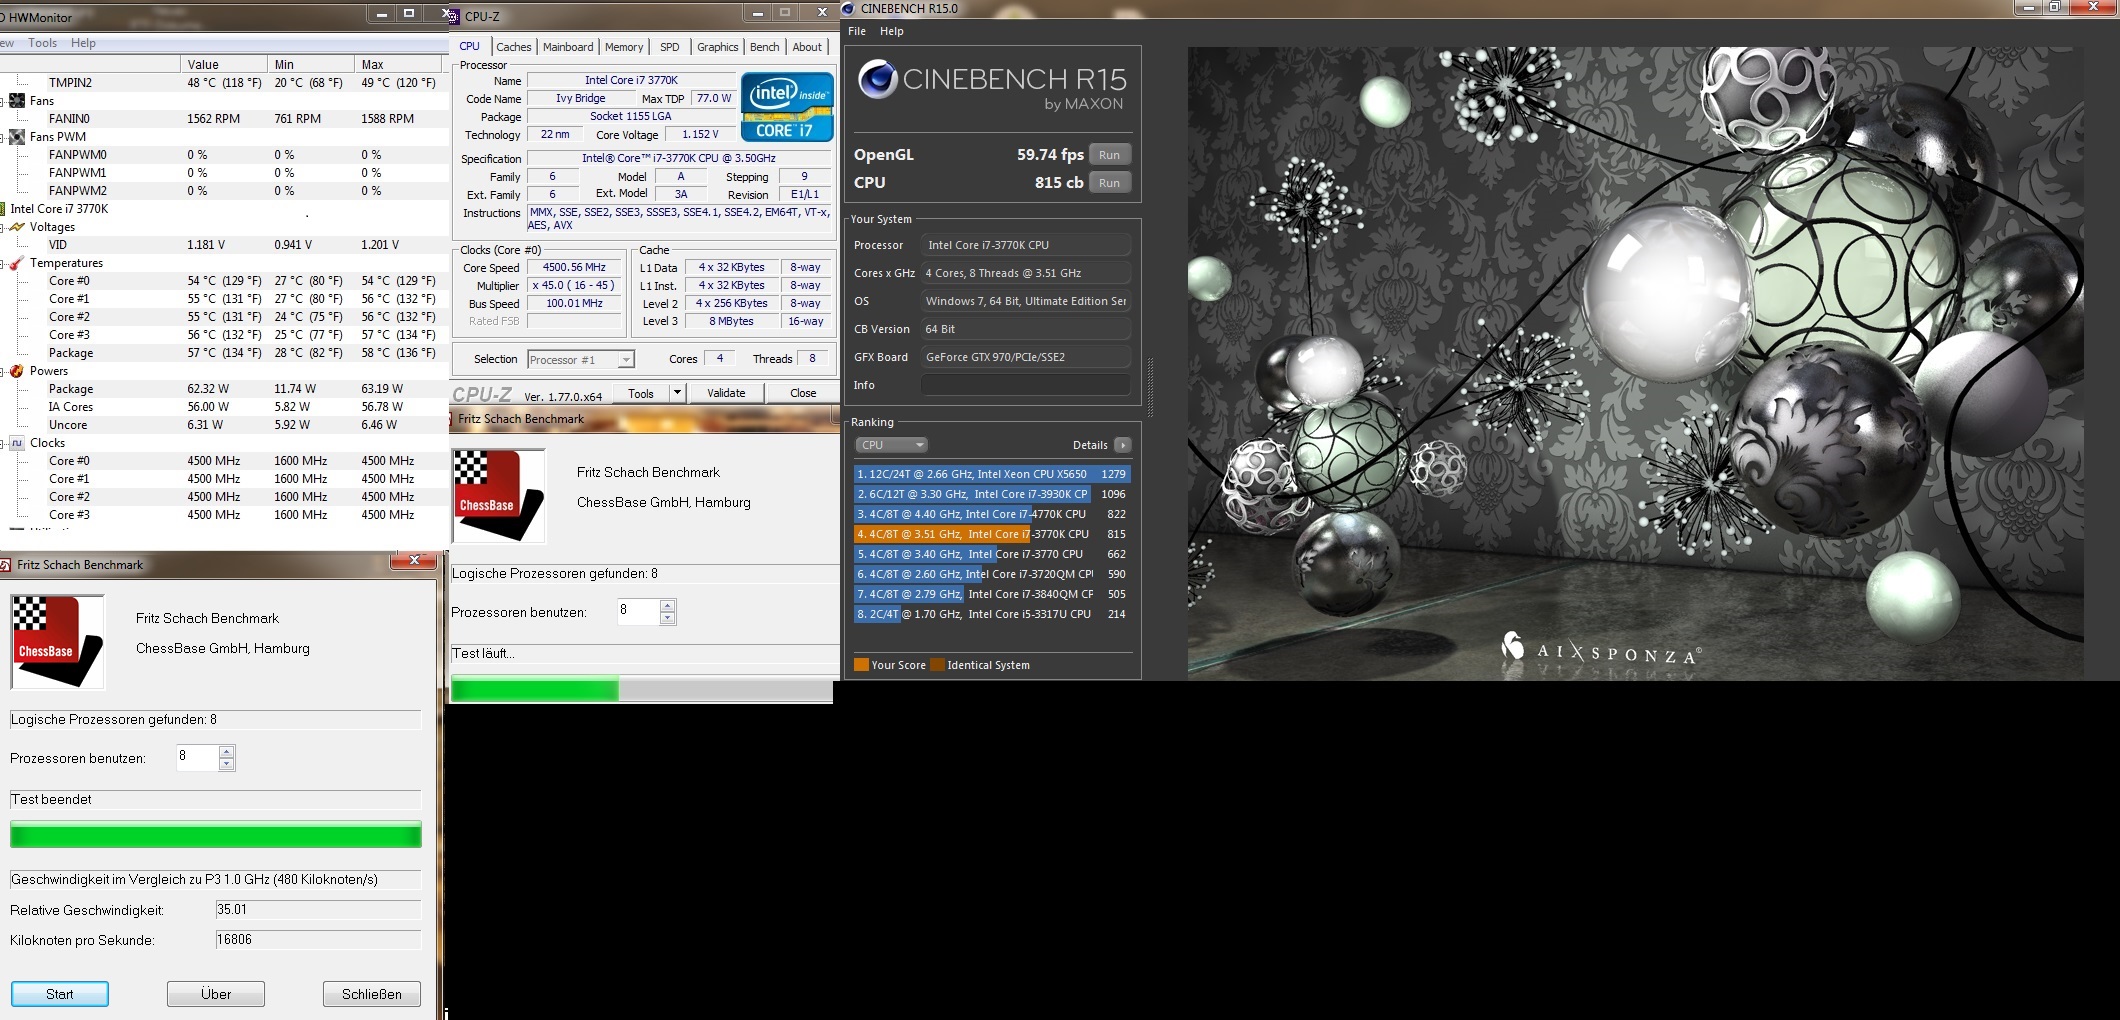
Task: Open the About tab in CPU-Z
Action: coord(807,47)
